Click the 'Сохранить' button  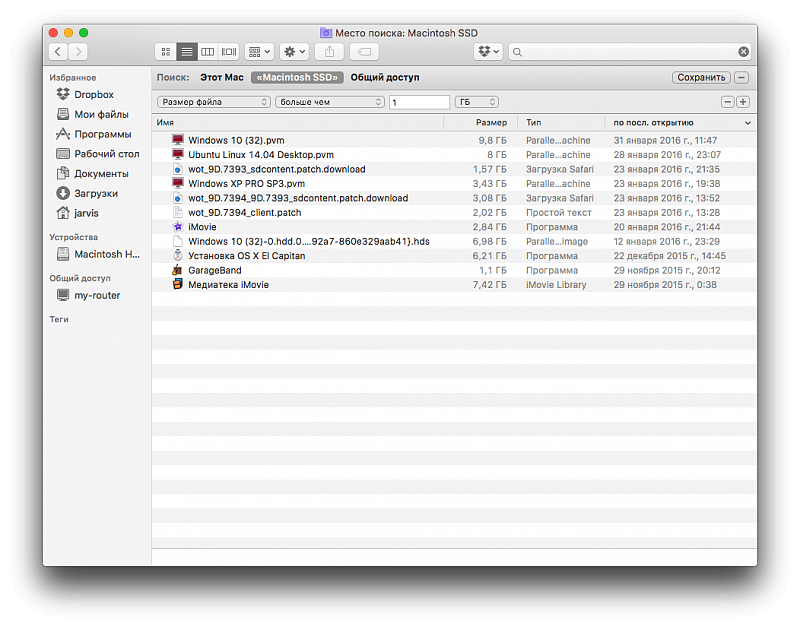[x=701, y=77]
